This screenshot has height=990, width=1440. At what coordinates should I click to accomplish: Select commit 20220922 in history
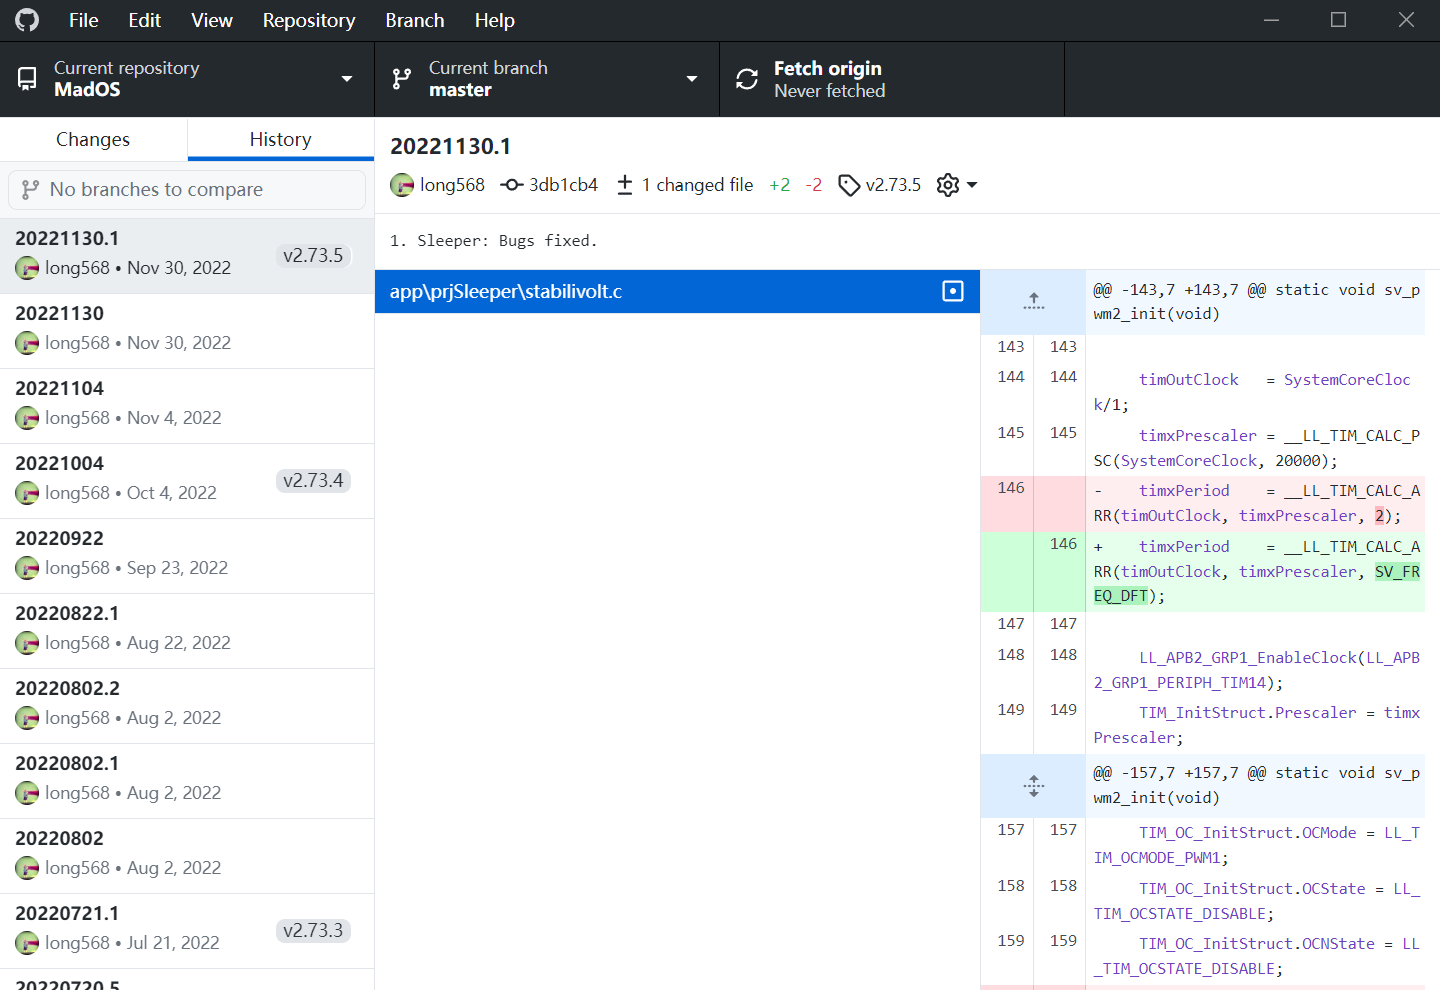pos(187,556)
